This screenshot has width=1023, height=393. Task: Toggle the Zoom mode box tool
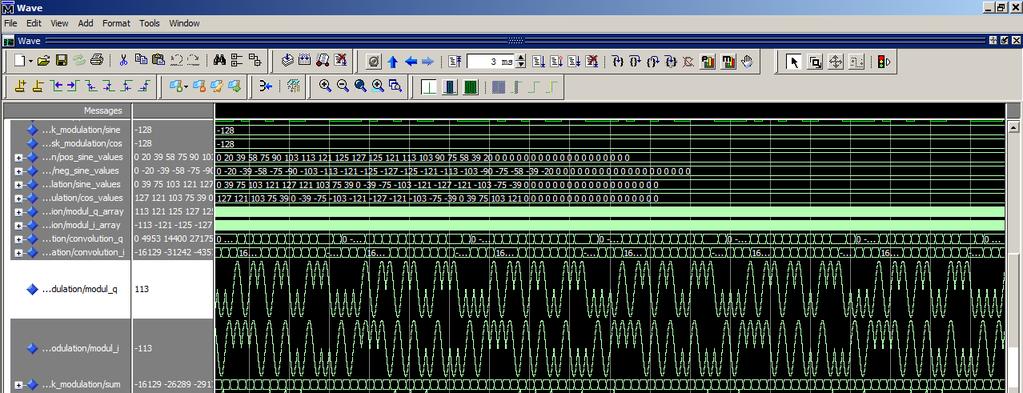pos(815,62)
